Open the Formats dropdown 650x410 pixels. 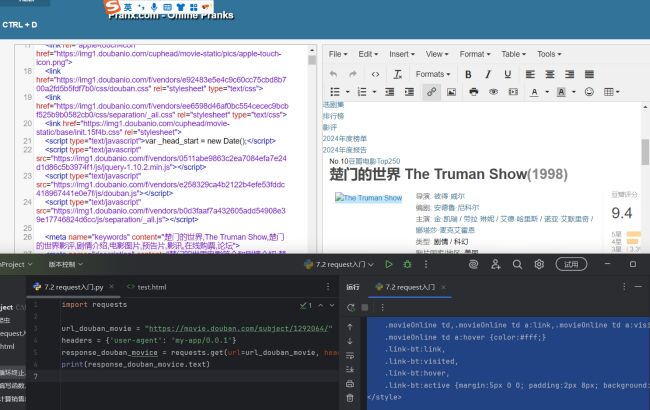[433, 74]
